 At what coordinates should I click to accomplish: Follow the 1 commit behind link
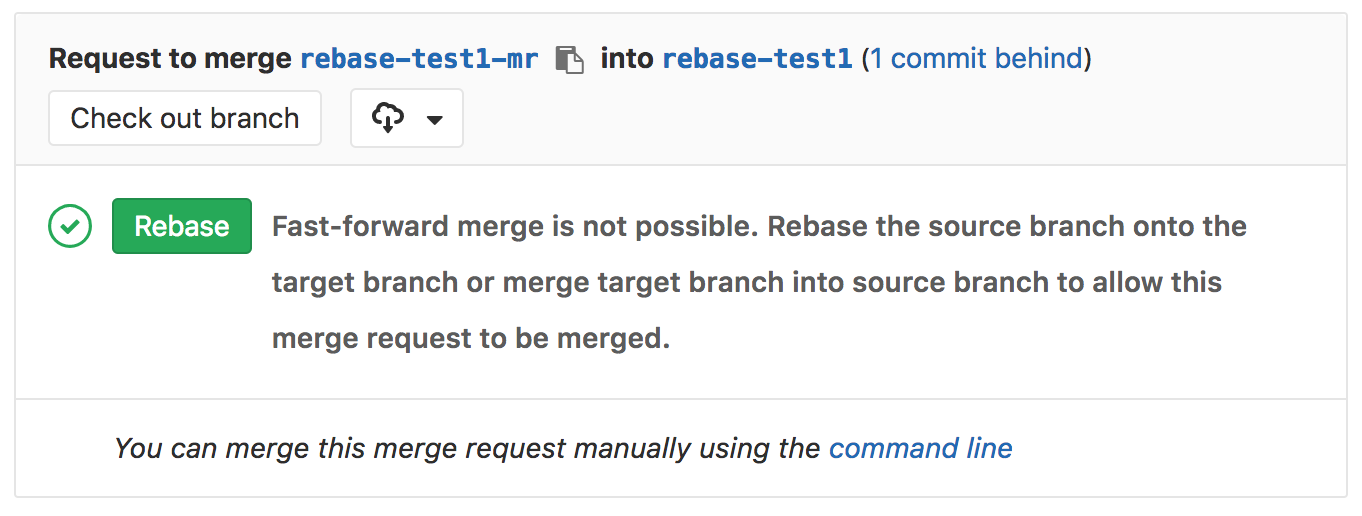pyautogui.click(x=976, y=59)
